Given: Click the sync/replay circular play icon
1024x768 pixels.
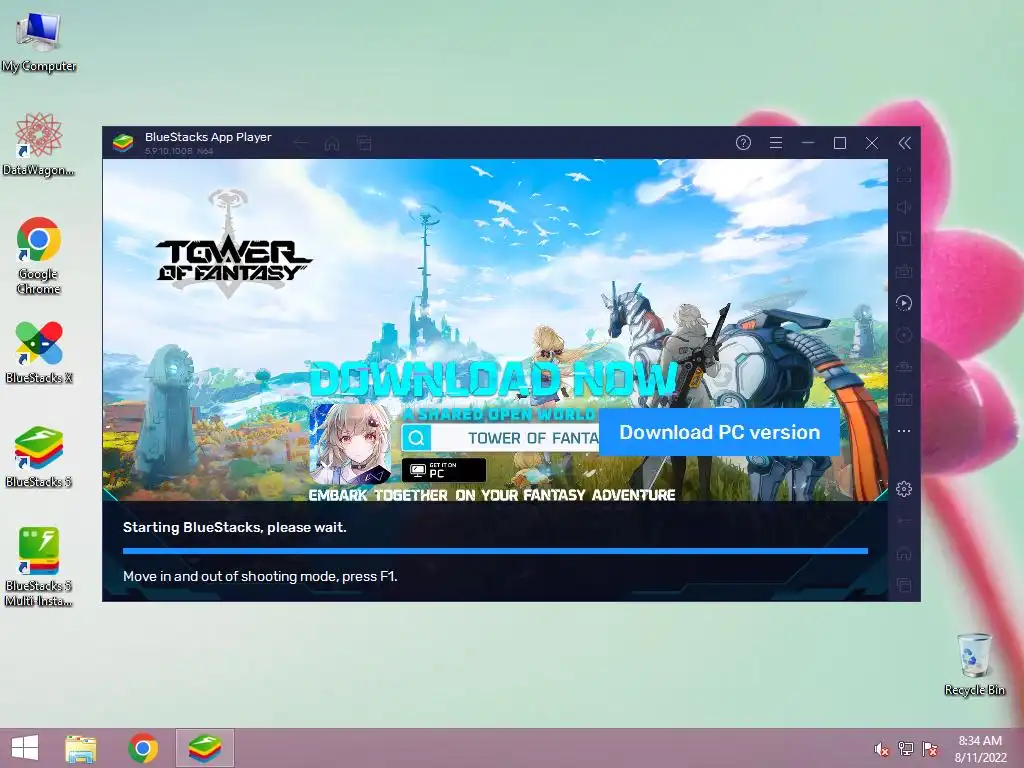Looking at the screenshot, I should click(x=904, y=302).
